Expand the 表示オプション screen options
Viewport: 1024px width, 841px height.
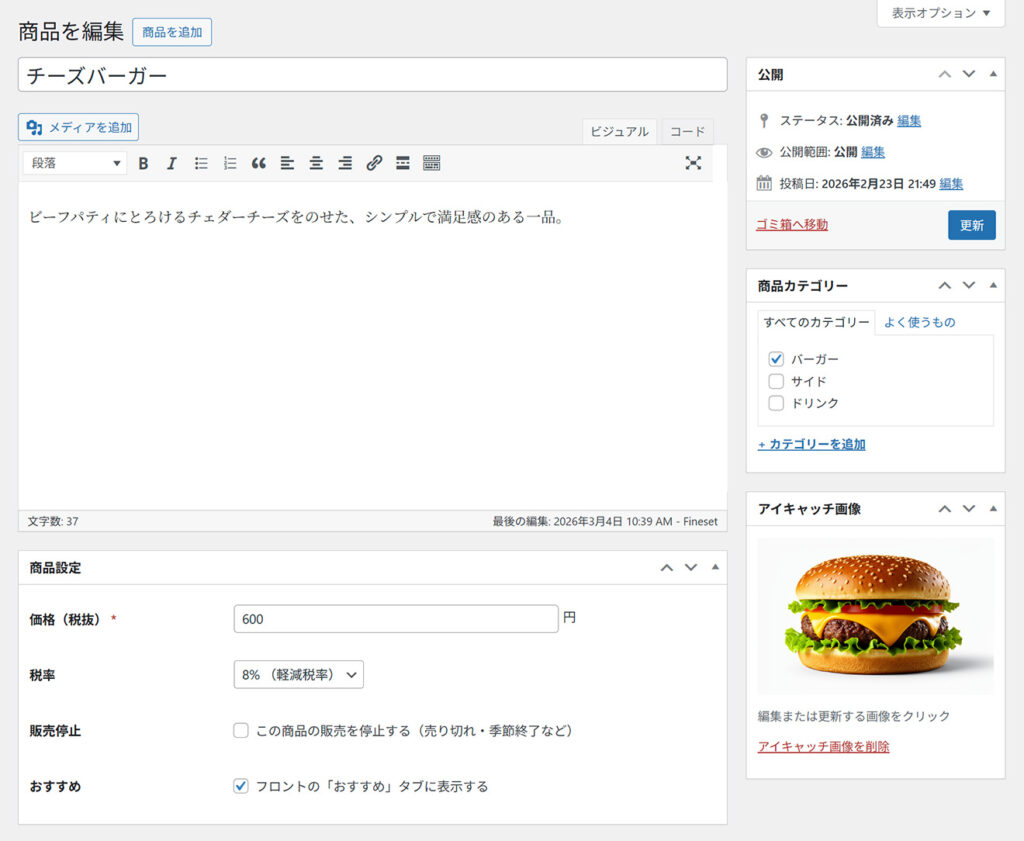[x=940, y=13]
